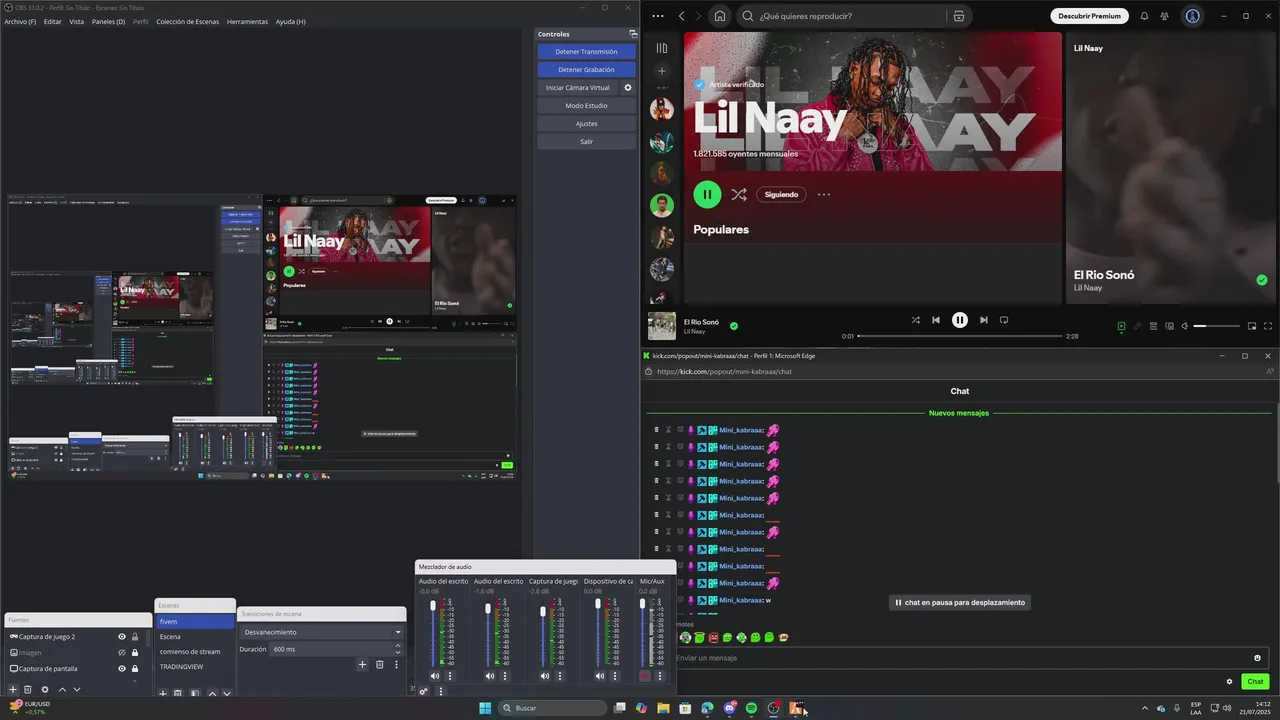
Task: Add transition plus icon in Transiciones de escena
Action: click(363, 664)
